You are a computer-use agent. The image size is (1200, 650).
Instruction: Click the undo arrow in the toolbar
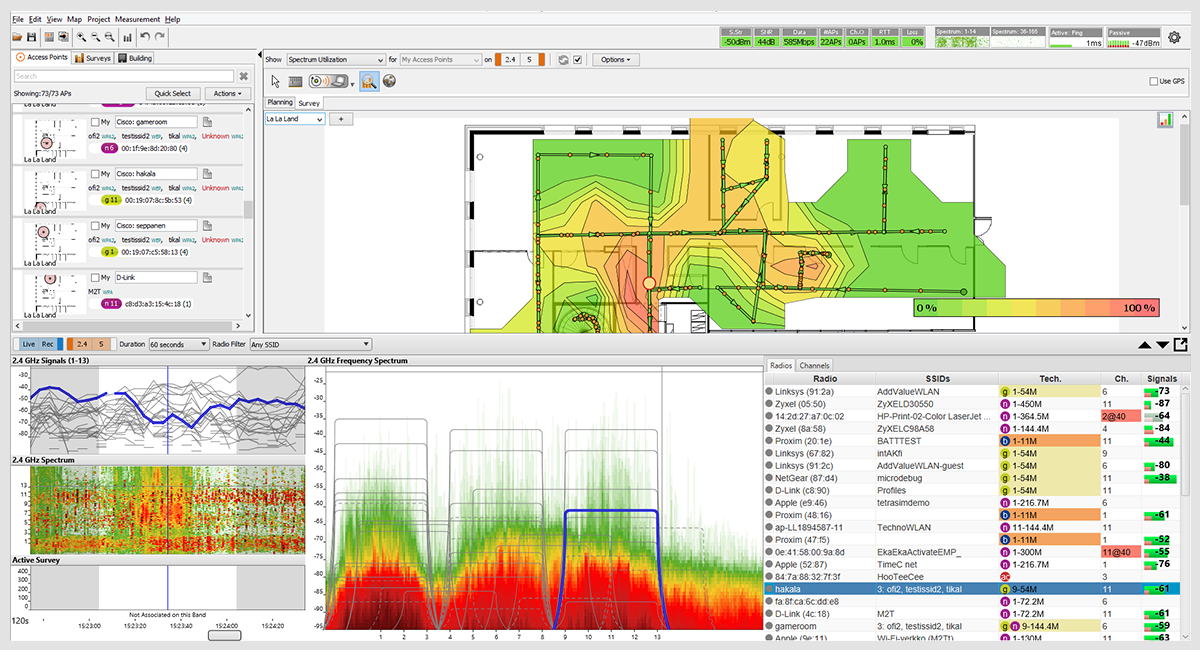click(145, 37)
